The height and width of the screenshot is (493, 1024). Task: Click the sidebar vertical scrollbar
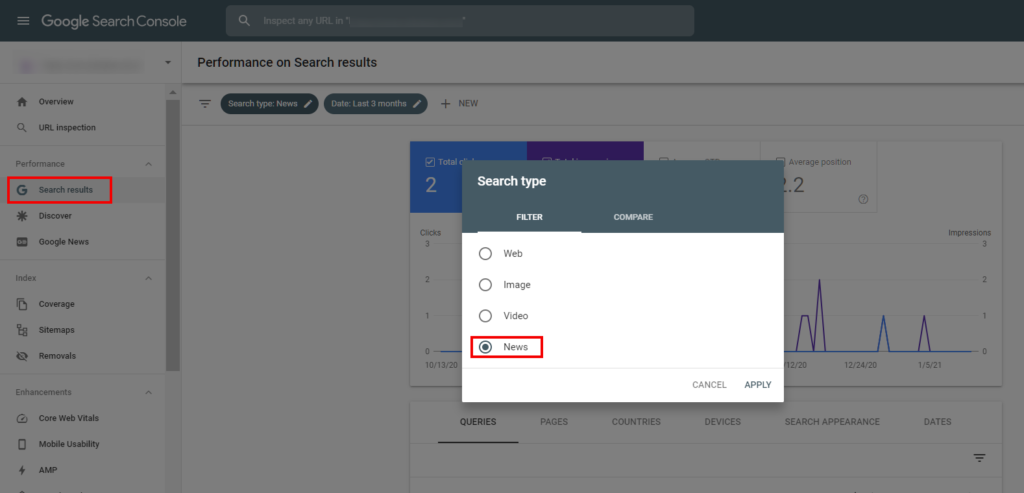pyautogui.click(x=172, y=235)
